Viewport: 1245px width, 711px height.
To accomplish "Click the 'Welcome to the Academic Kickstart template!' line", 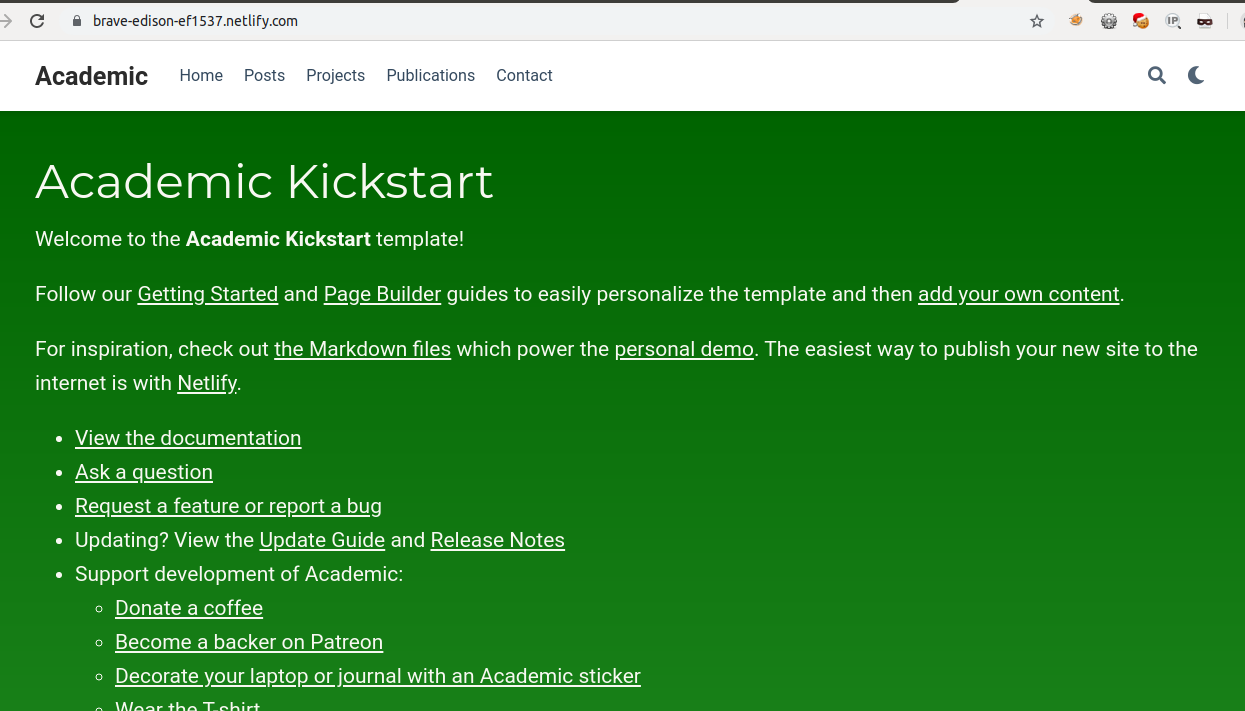I will 249,239.
